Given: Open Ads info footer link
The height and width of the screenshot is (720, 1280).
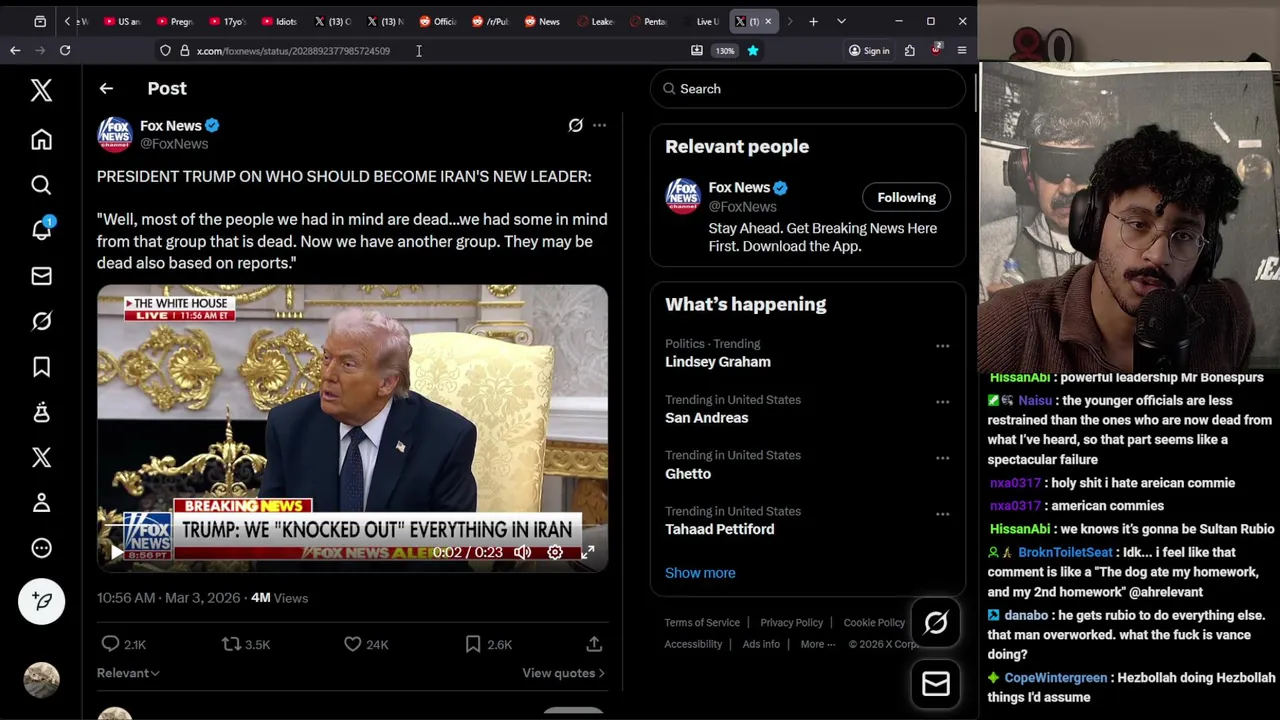Looking at the screenshot, I should click(761, 644).
